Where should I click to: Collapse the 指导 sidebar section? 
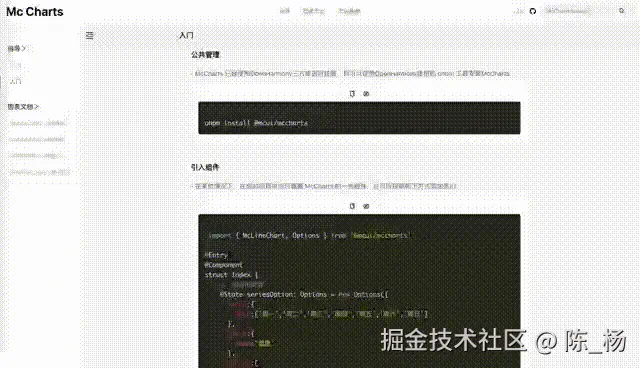[17, 48]
